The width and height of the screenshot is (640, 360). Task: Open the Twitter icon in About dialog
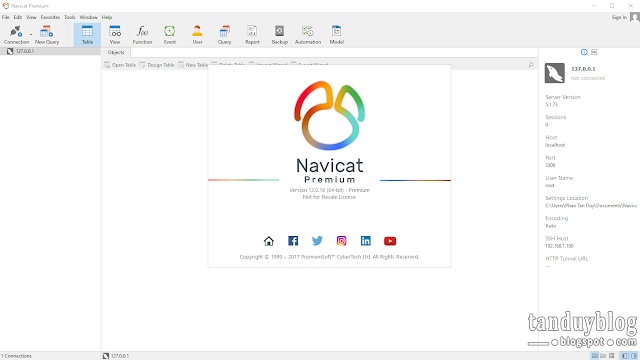click(x=317, y=241)
